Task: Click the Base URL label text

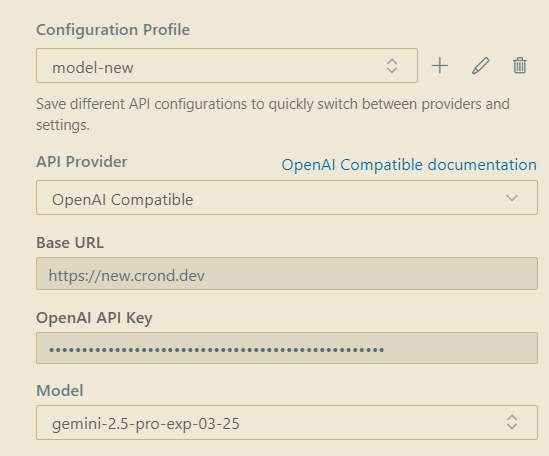Action: tap(70, 243)
